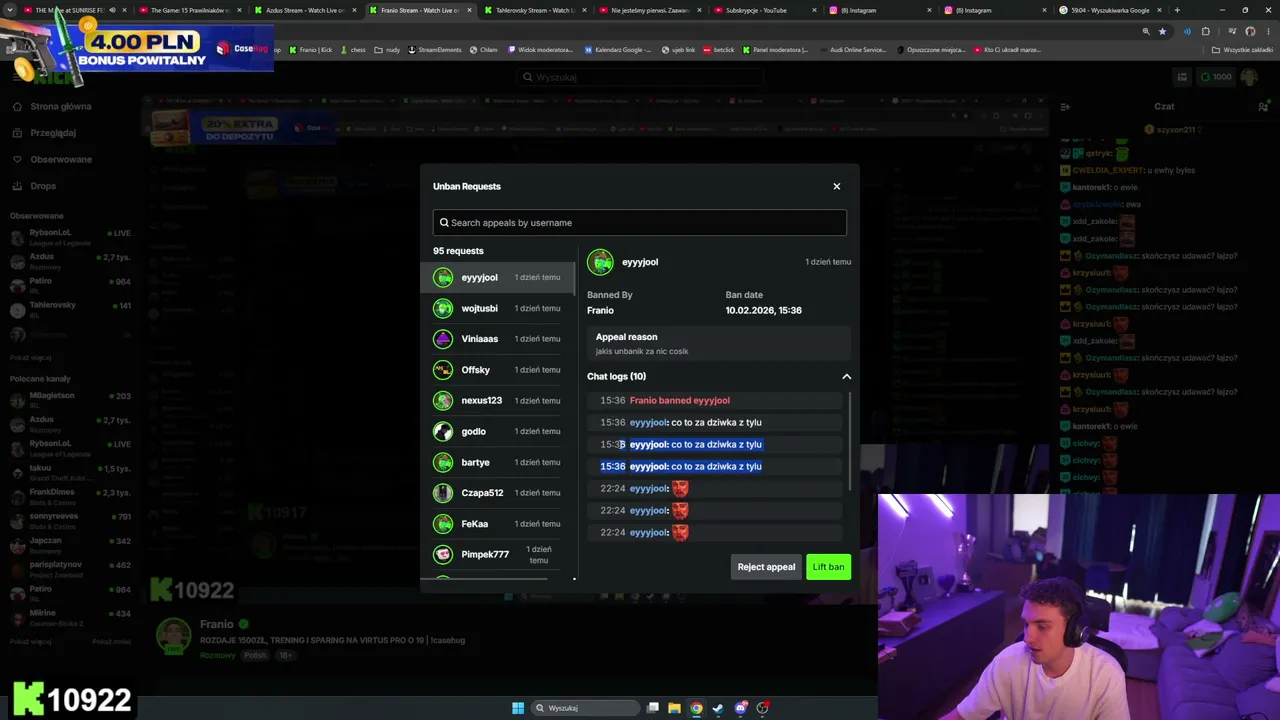Open Przeglądaj in Kick sidebar
This screenshot has height=720, width=1280.
[x=44, y=133]
